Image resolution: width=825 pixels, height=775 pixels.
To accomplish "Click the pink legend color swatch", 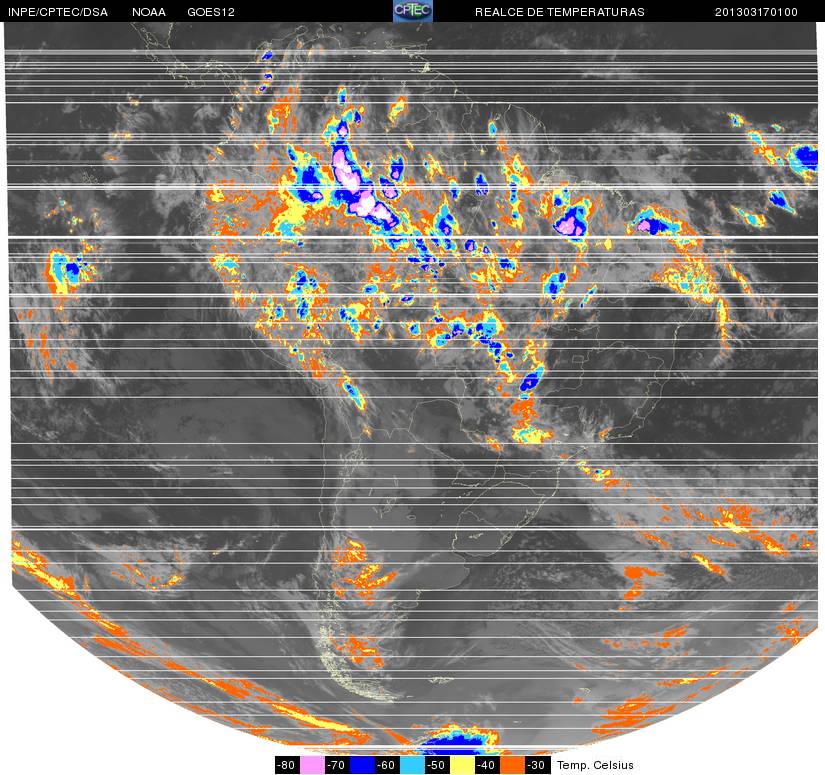I will coord(313,764).
